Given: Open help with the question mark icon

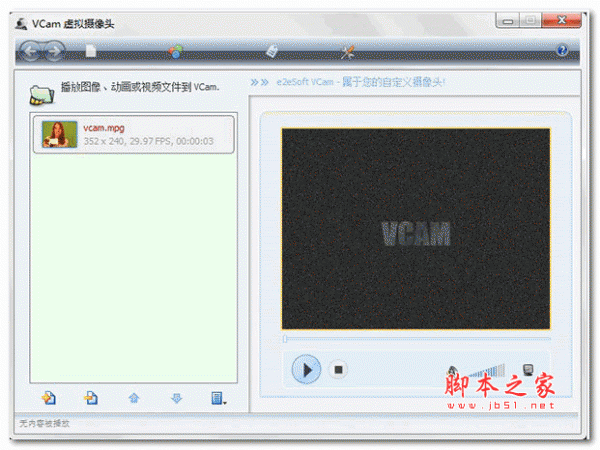Looking at the screenshot, I should (562, 50).
